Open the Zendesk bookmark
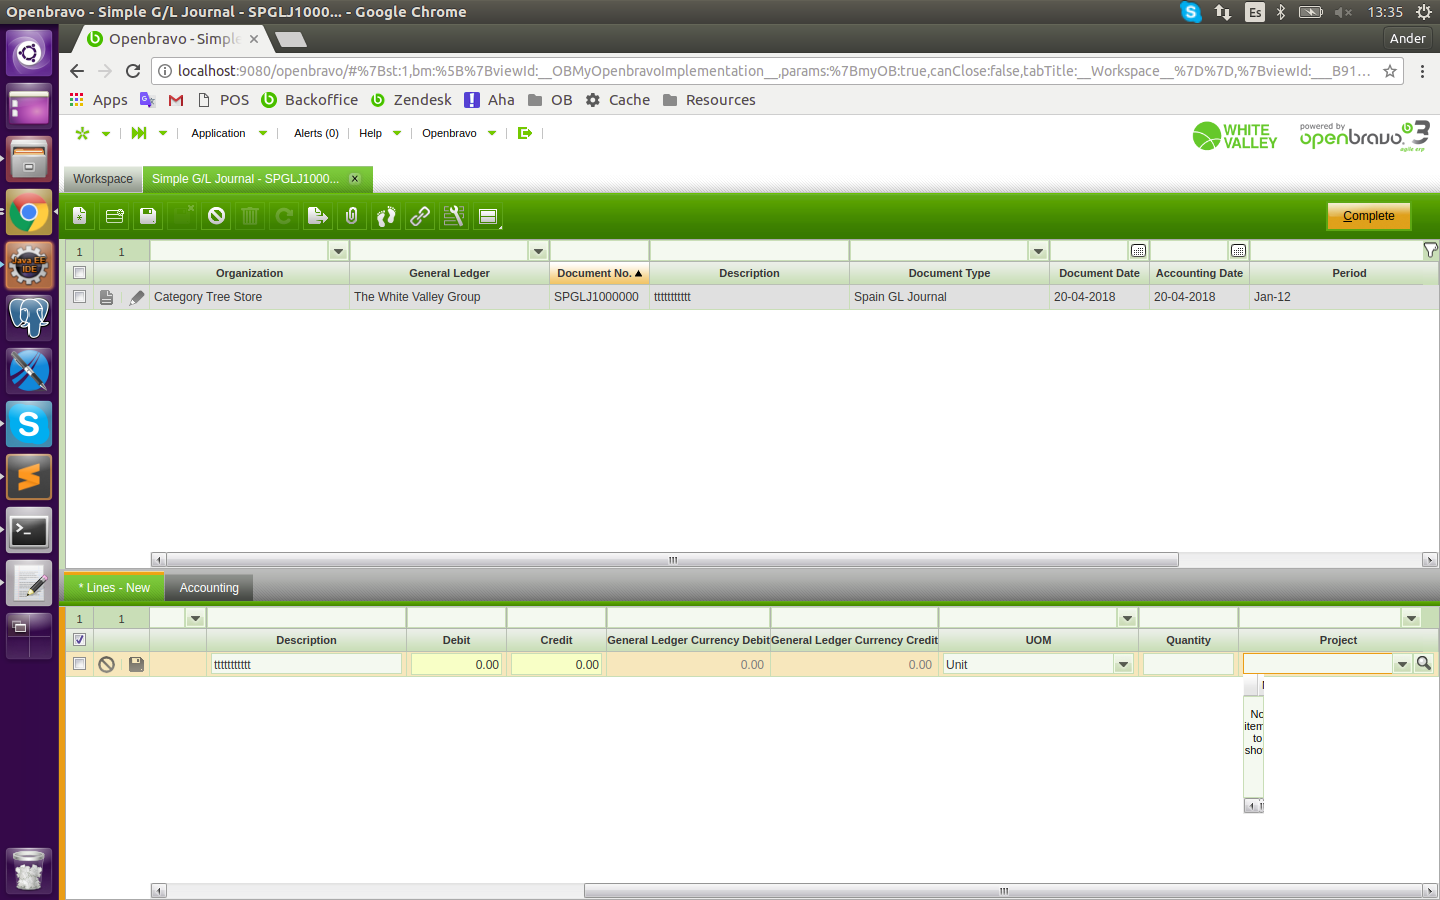The width and height of the screenshot is (1440, 900). point(411,100)
